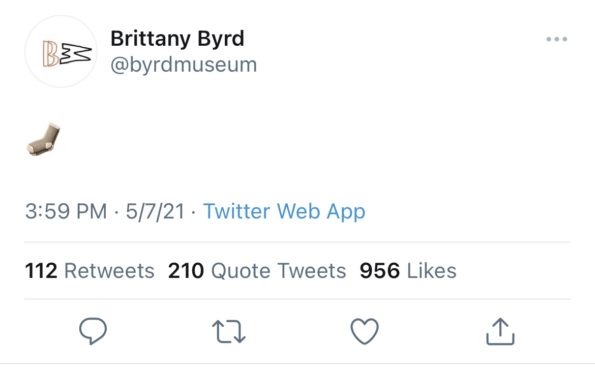The width and height of the screenshot is (595, 375).
Task: Open the share arrow icon
Action: click(500, 331)
